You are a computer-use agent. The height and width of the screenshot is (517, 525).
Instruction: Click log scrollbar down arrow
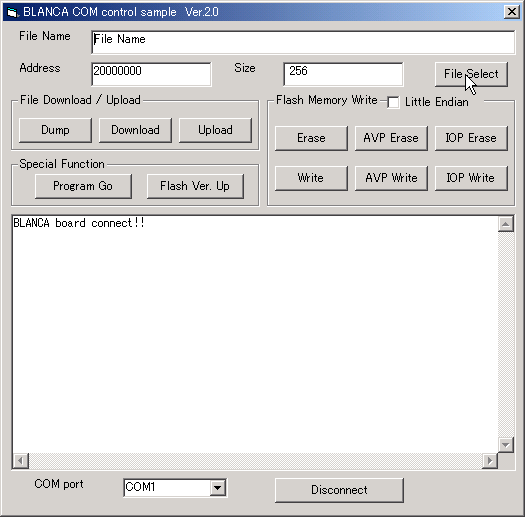506,445
